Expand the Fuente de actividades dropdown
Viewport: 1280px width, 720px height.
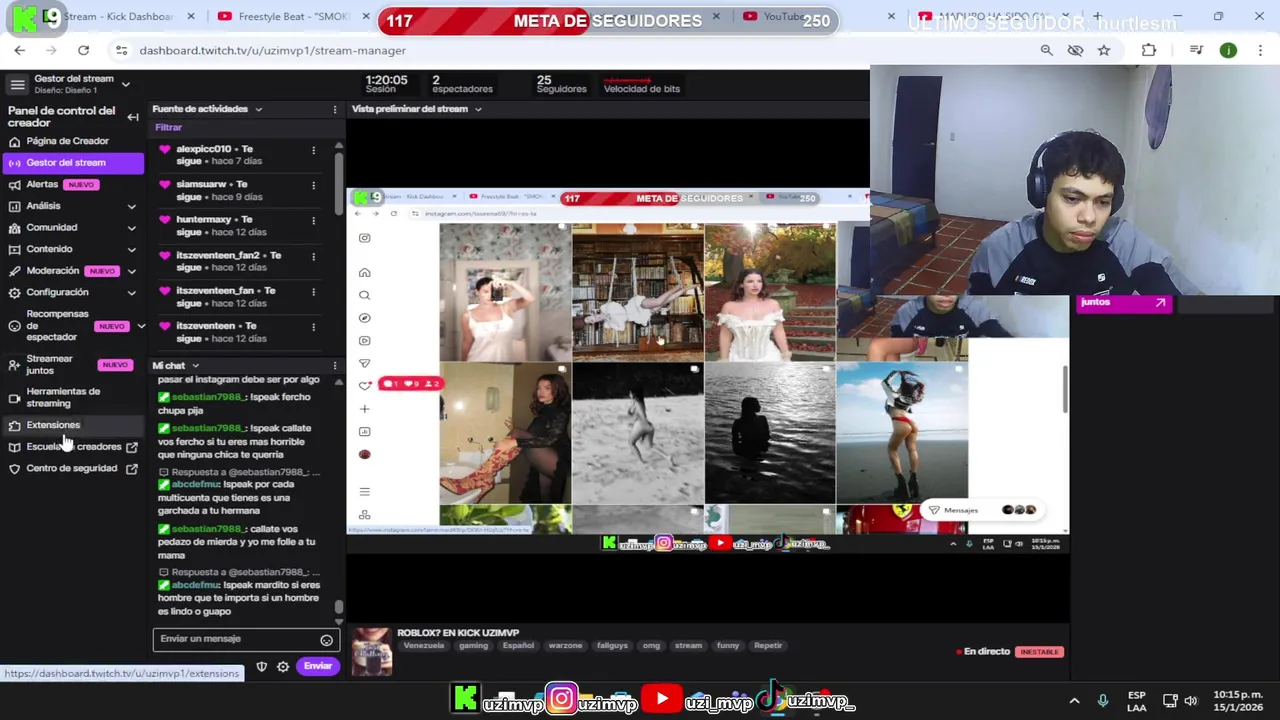coord(258,109)
